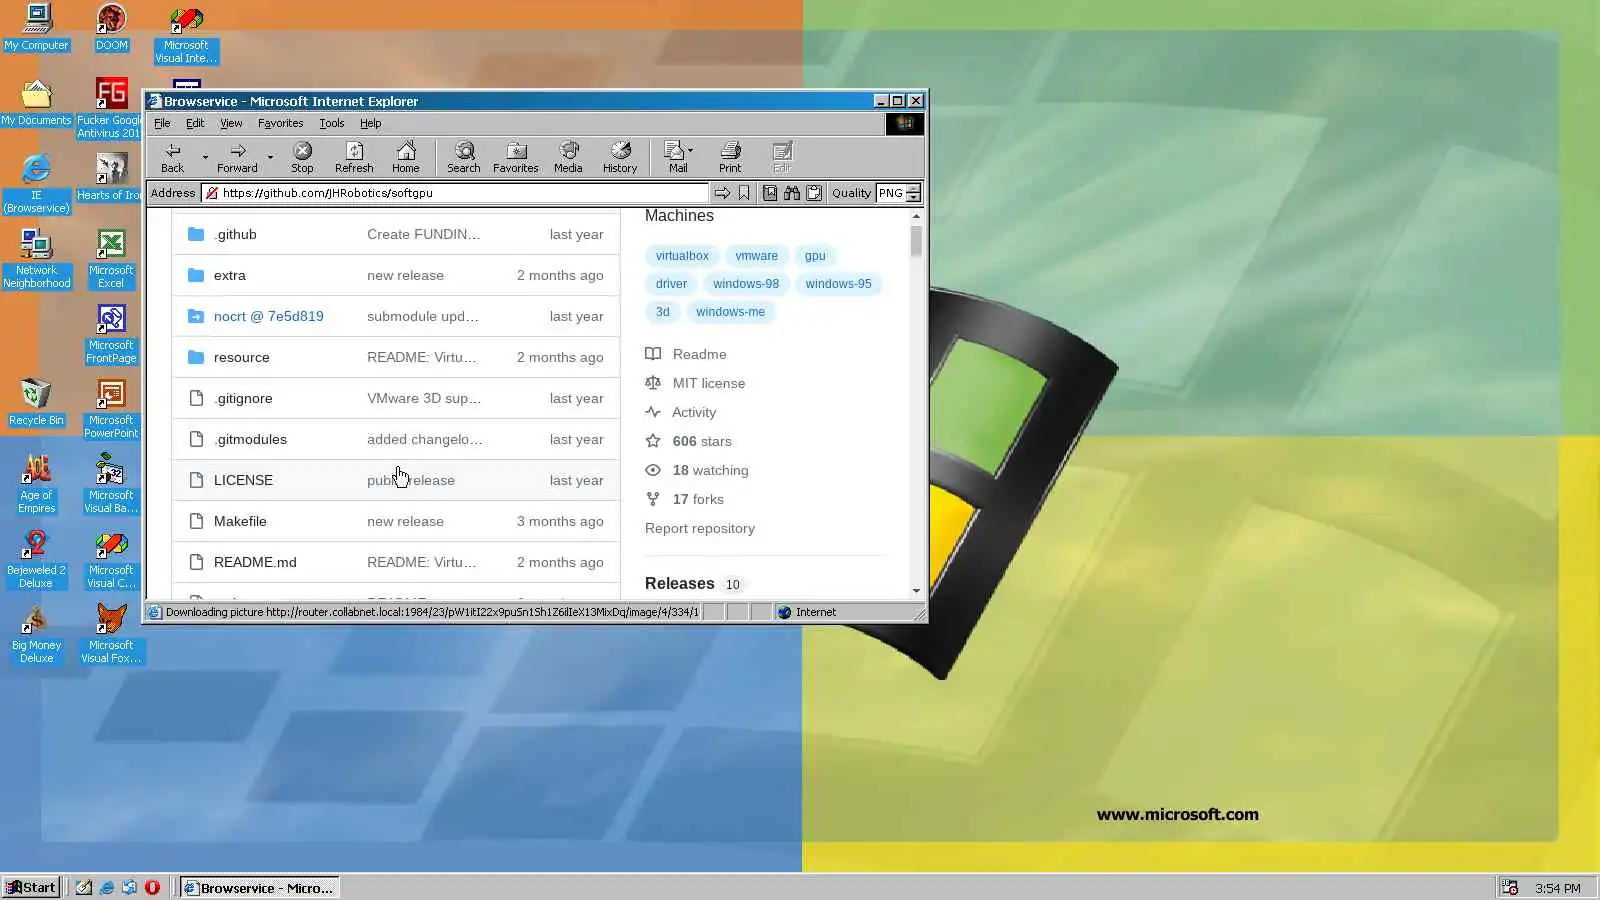This screenshot has width=1600, height=900.
Task: Open the Releases section heading link
Action: click(x=680, y=583)
